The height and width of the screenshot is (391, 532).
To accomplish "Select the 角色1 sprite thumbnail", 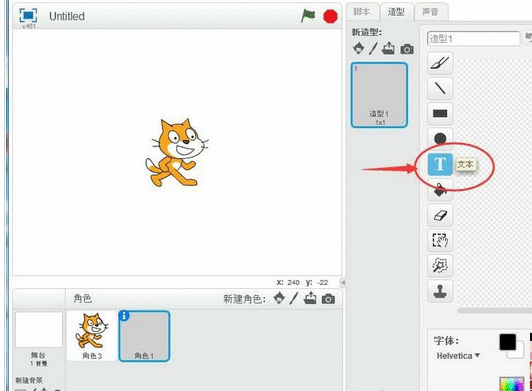I will 144,336.
